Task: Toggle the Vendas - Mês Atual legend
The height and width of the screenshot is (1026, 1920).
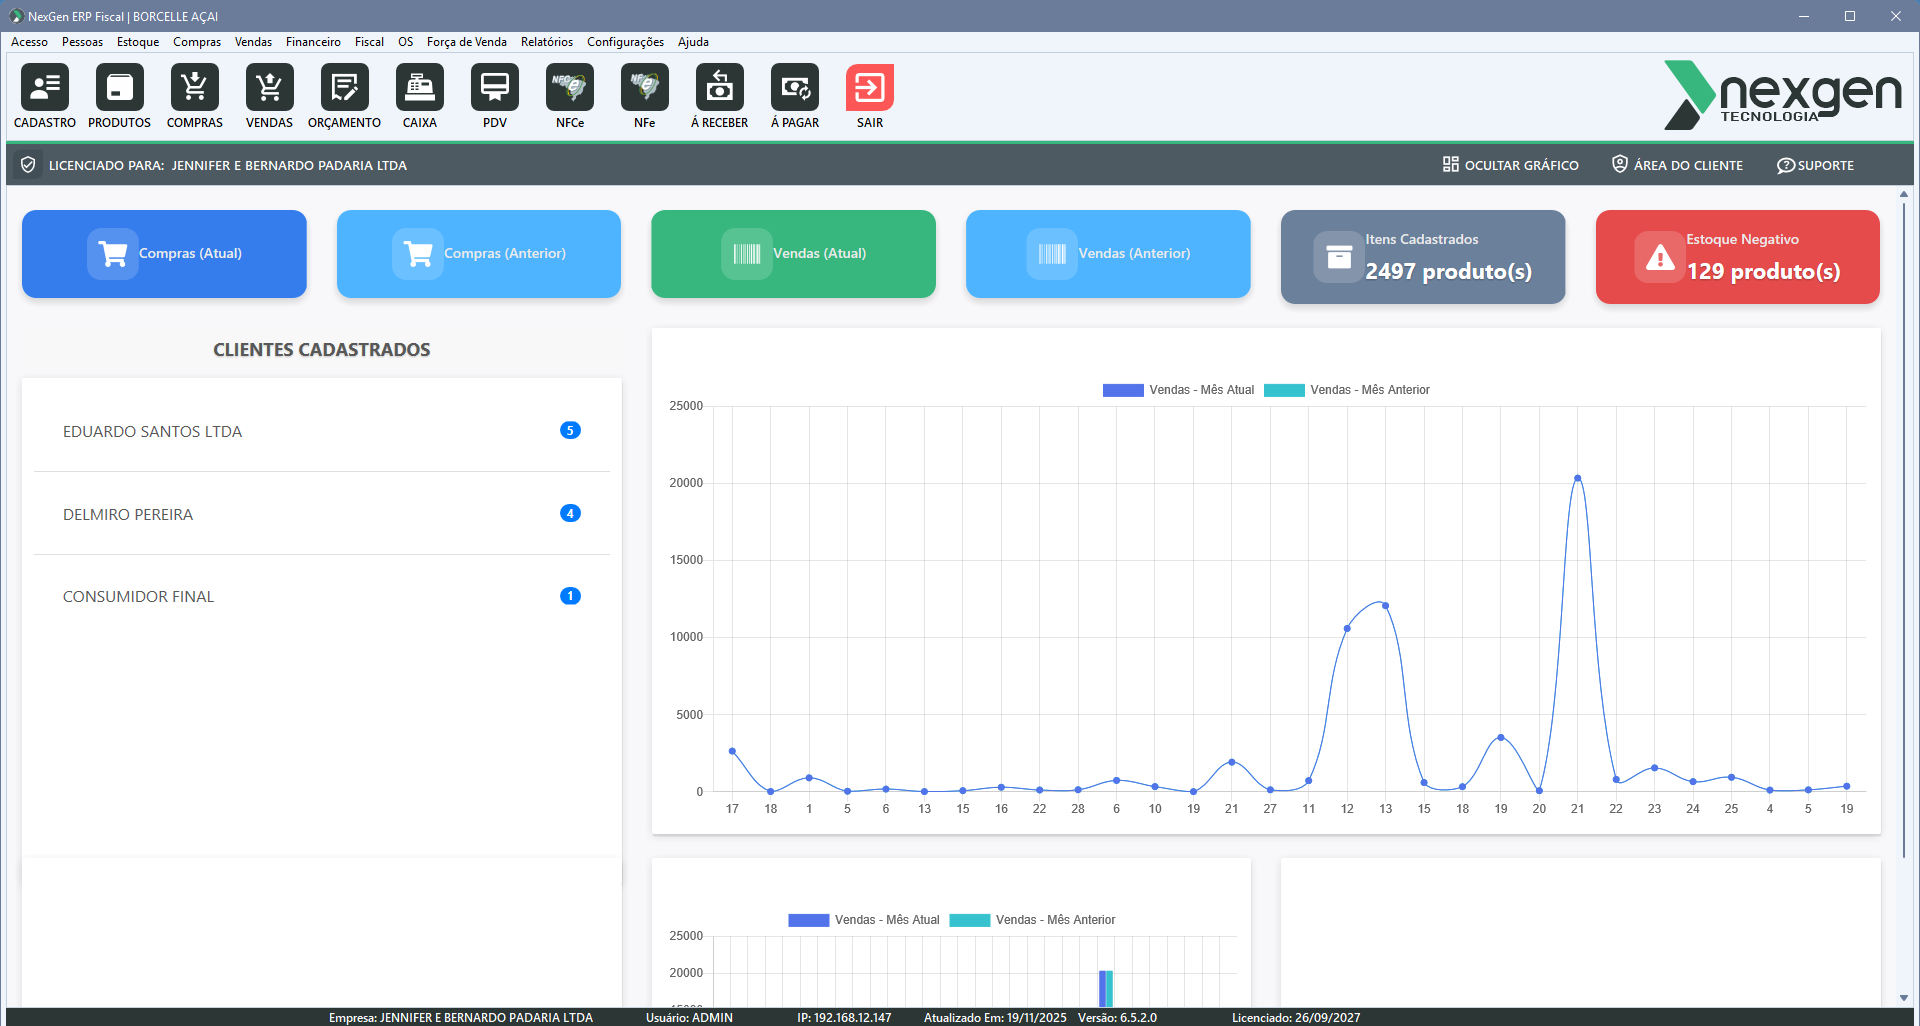Action: click(x=1179, y=390)
